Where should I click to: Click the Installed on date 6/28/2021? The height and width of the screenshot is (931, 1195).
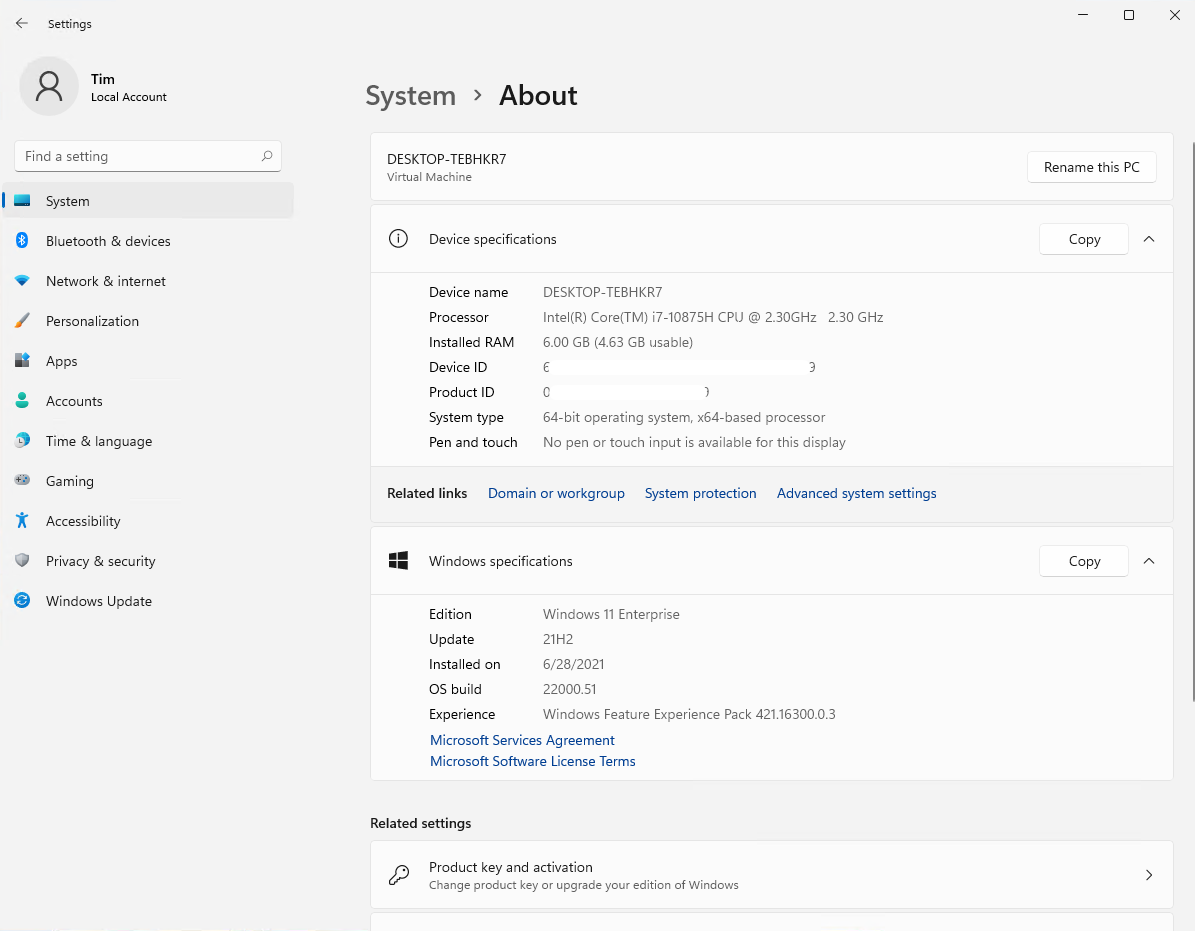pyautogui.click(x=573, y=664)
